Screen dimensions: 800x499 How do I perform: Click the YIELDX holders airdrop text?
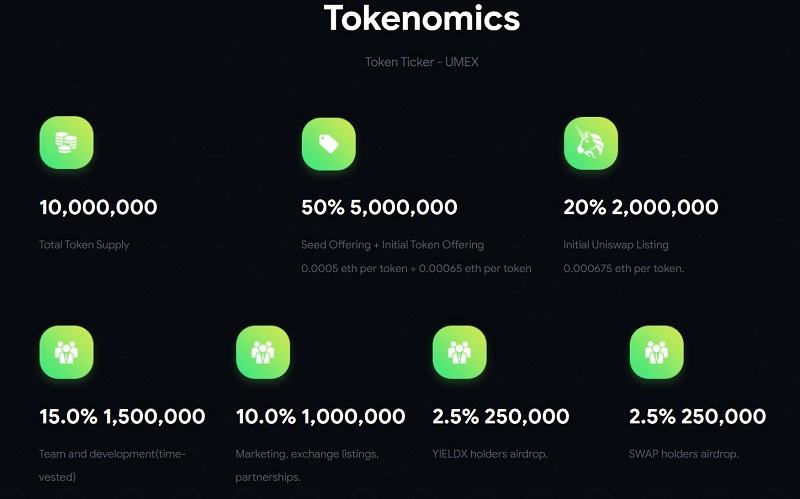click(x=488, y=454)
